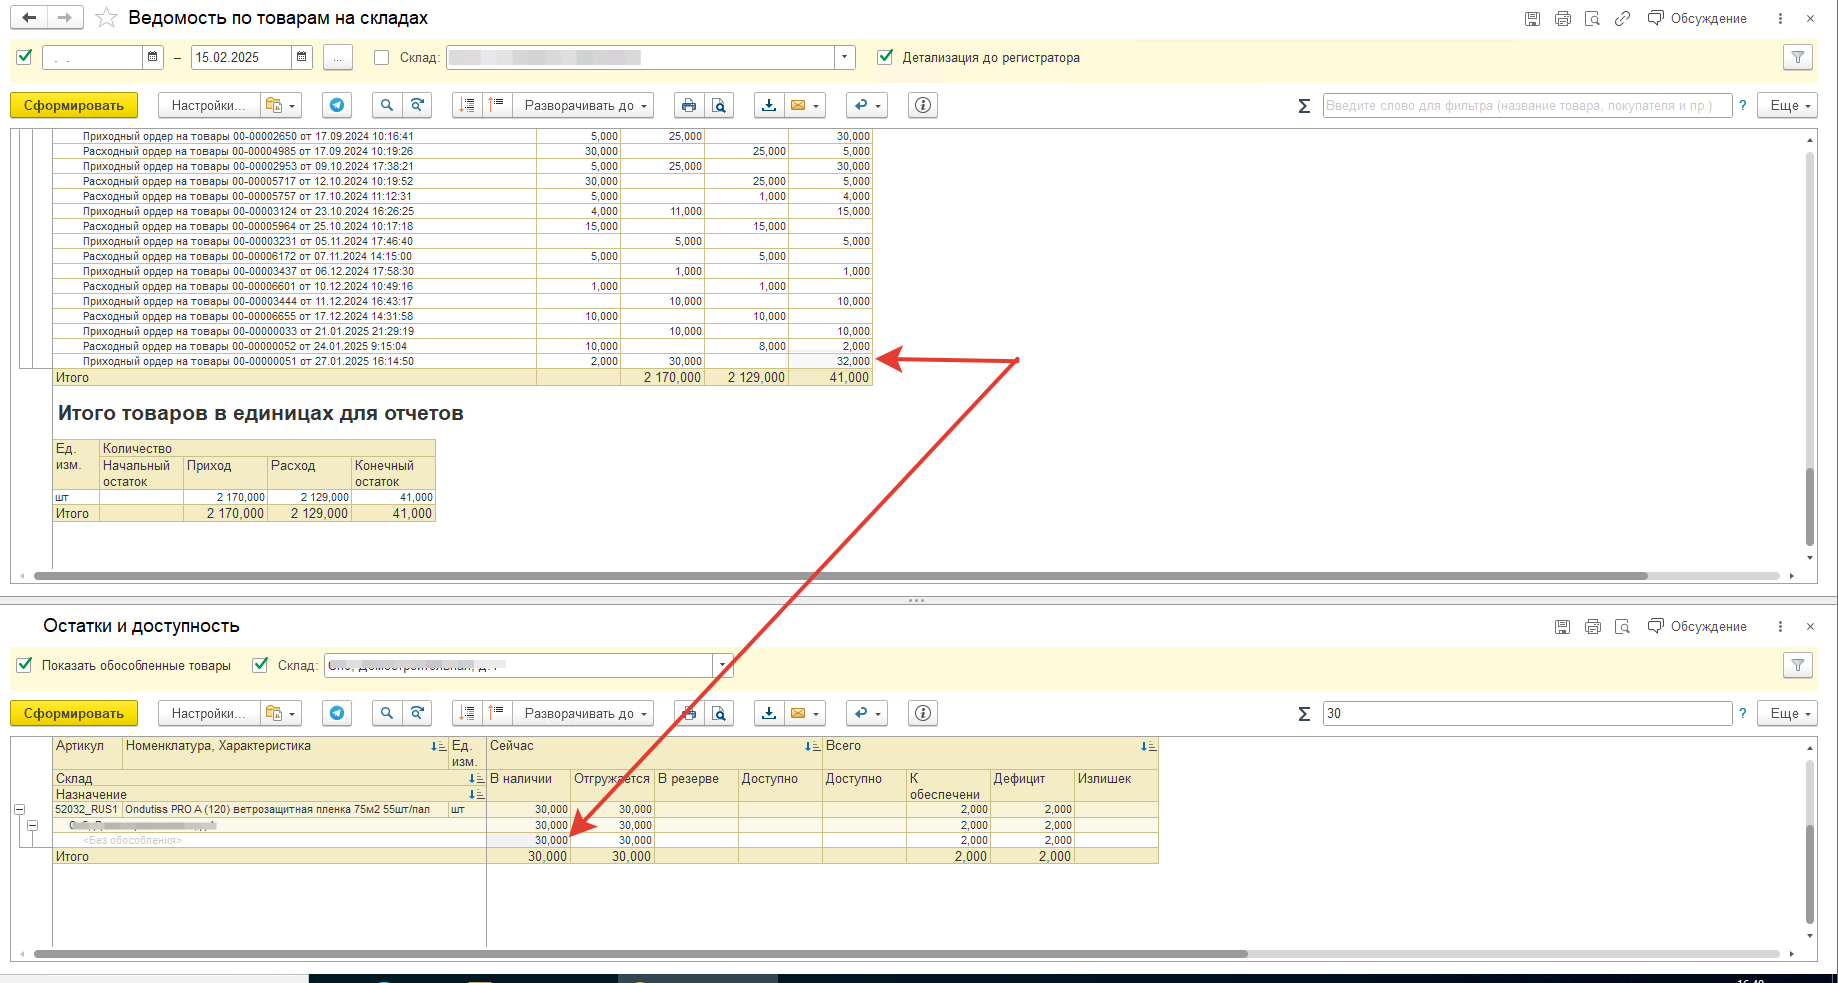The width and height of the screenshot is (1838, 983).
Task: Click 'Настройки...' button in lower report
Action: tap(207, 713)
